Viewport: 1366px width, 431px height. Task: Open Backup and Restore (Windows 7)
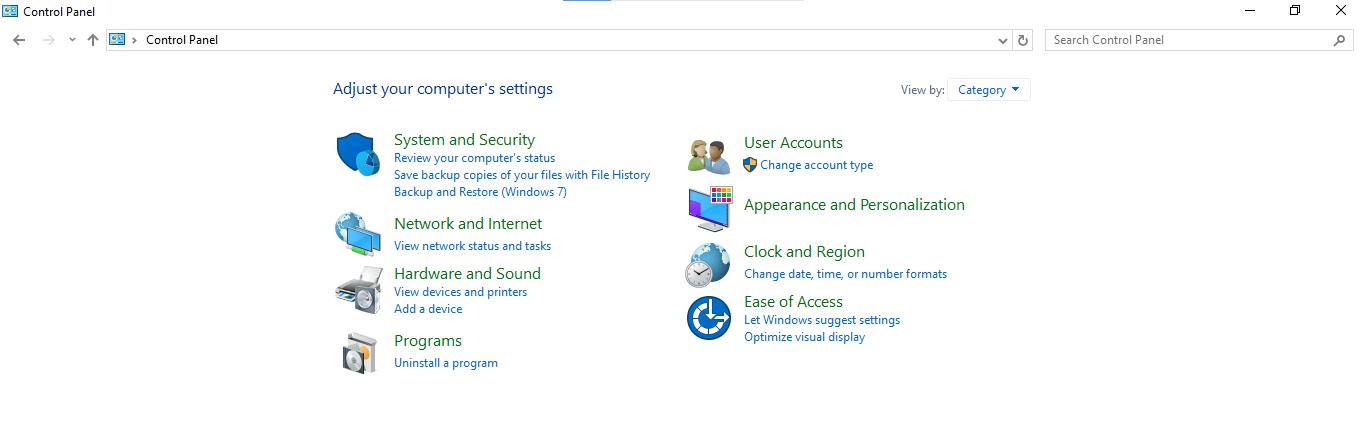tap(480, 192)
